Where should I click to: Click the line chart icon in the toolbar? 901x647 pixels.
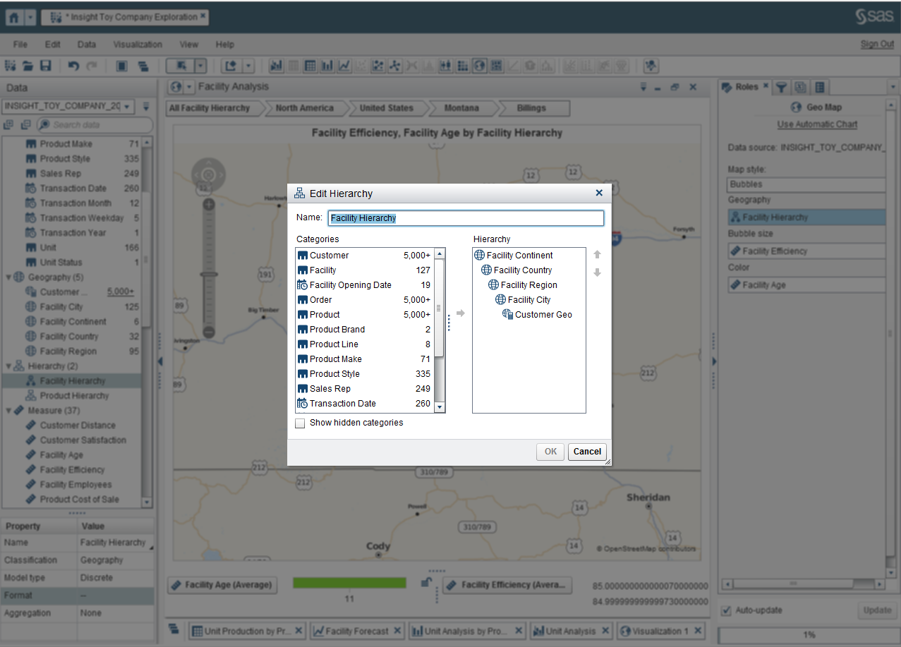(x=343, y=66)
